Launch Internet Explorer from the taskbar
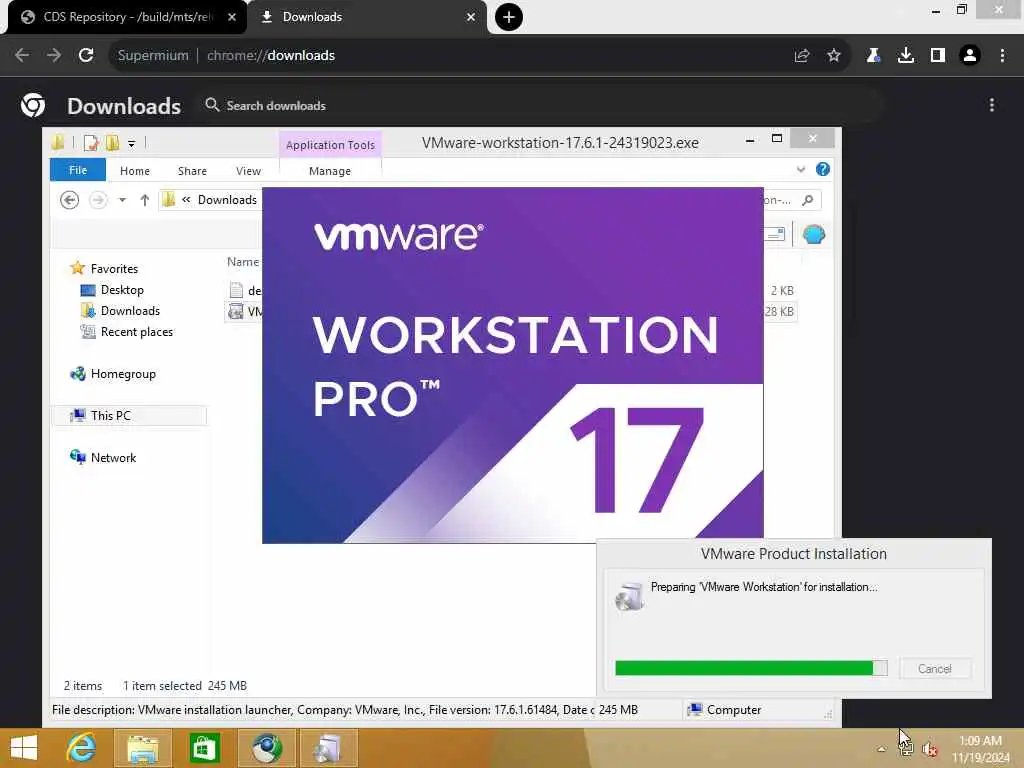This screenshot has height=768, width=1024. pos(81,748)
